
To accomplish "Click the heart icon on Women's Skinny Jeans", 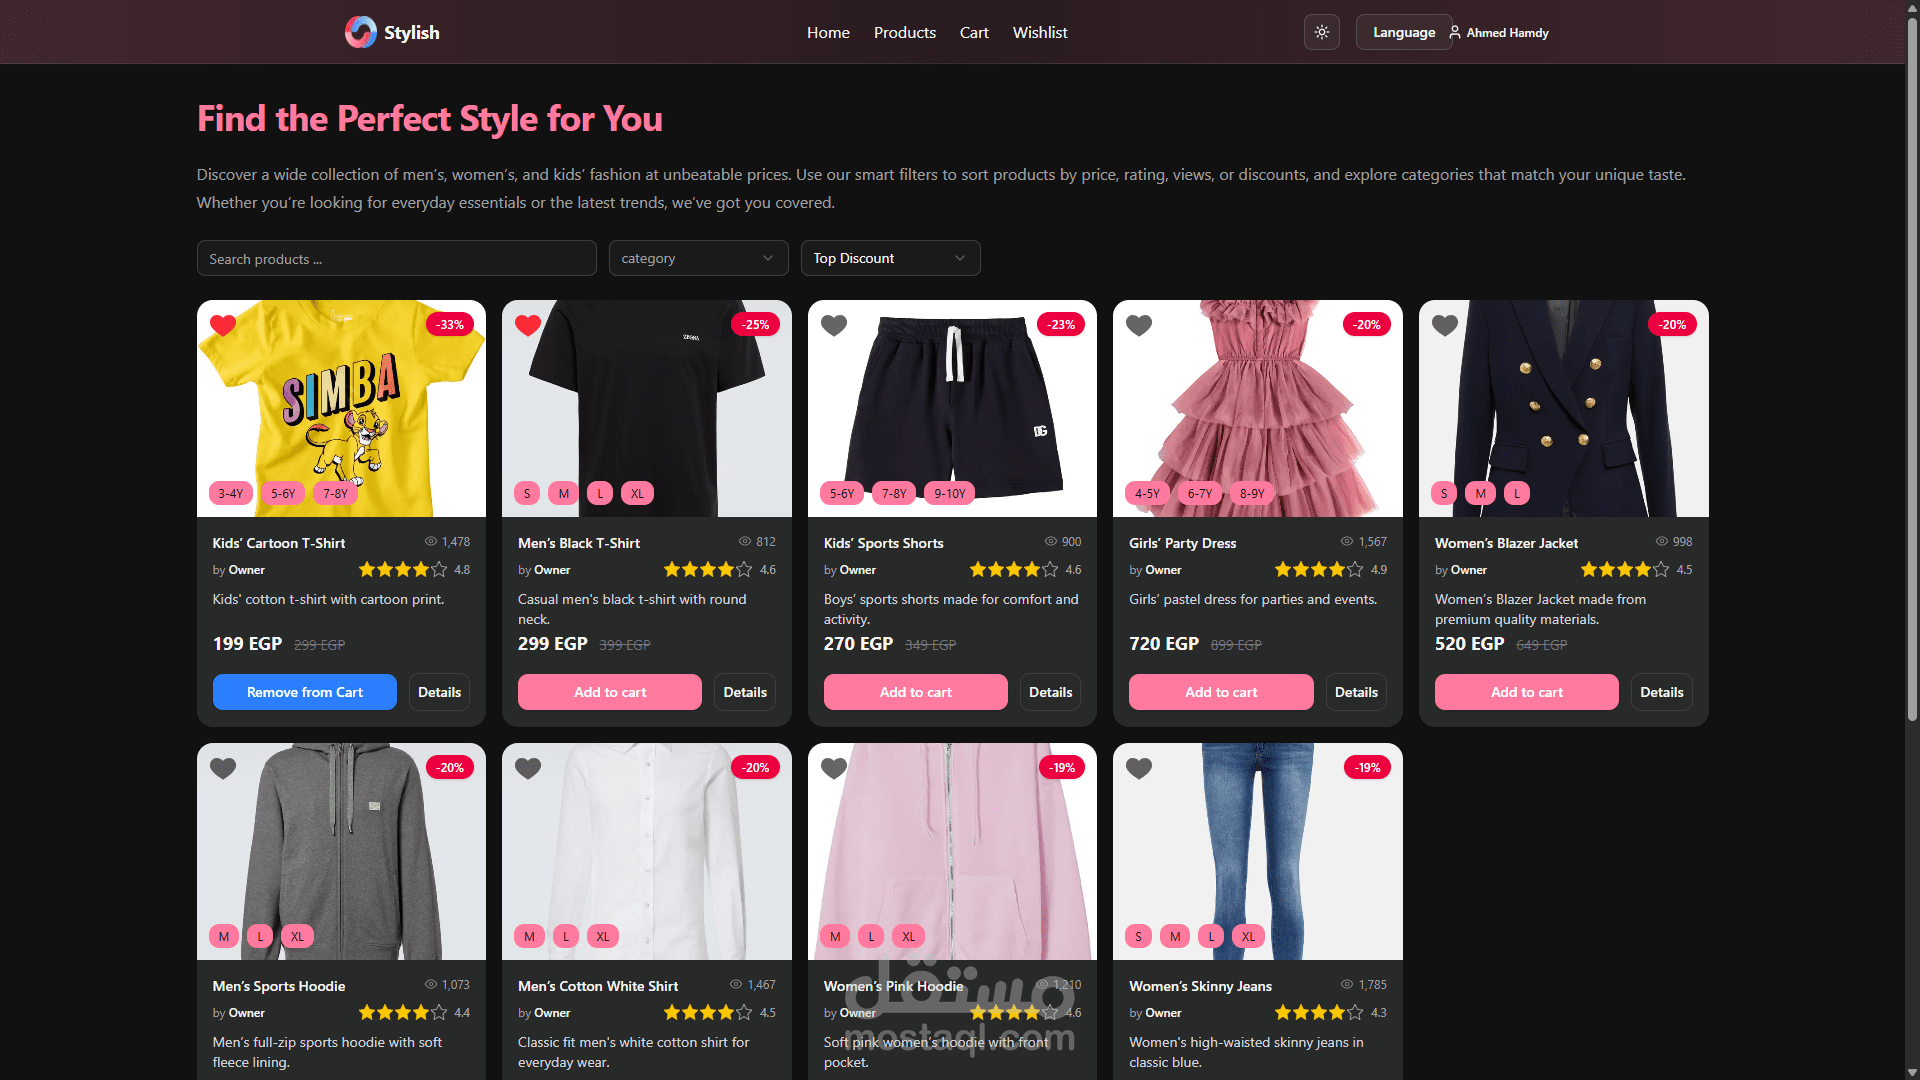I will point(1139,768).
